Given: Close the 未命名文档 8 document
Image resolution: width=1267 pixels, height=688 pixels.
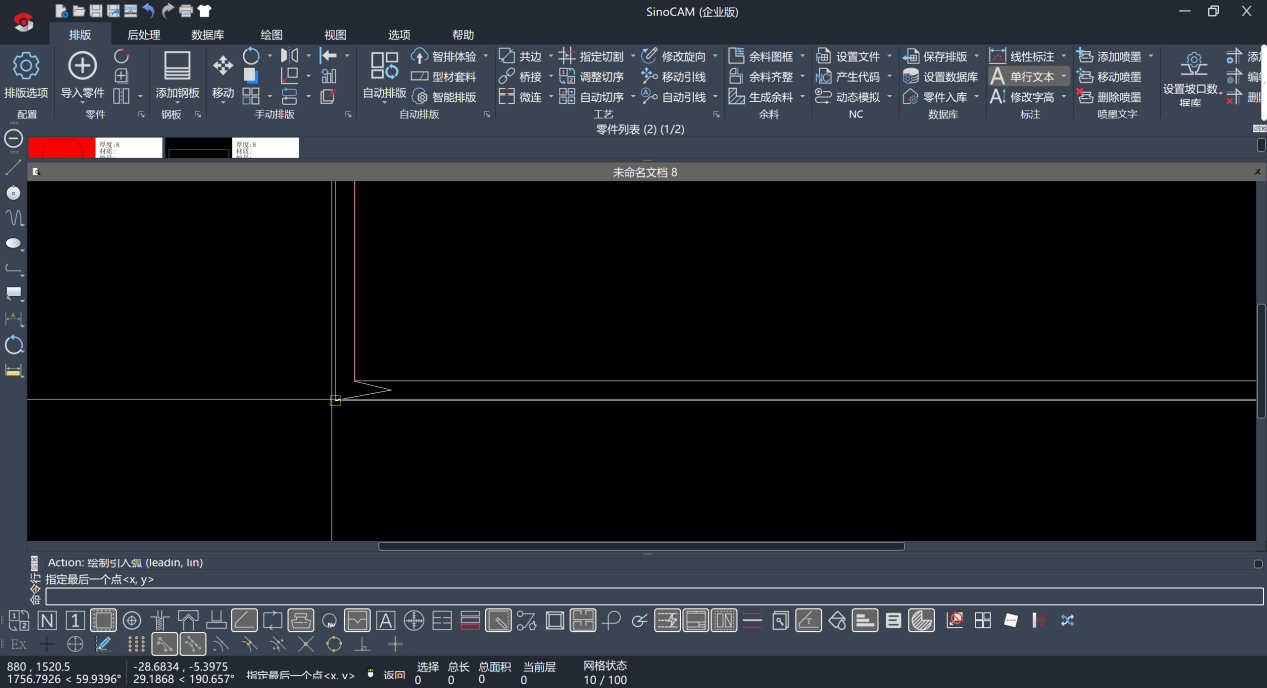Looking at the screenshot, I should coord(1257,172).
